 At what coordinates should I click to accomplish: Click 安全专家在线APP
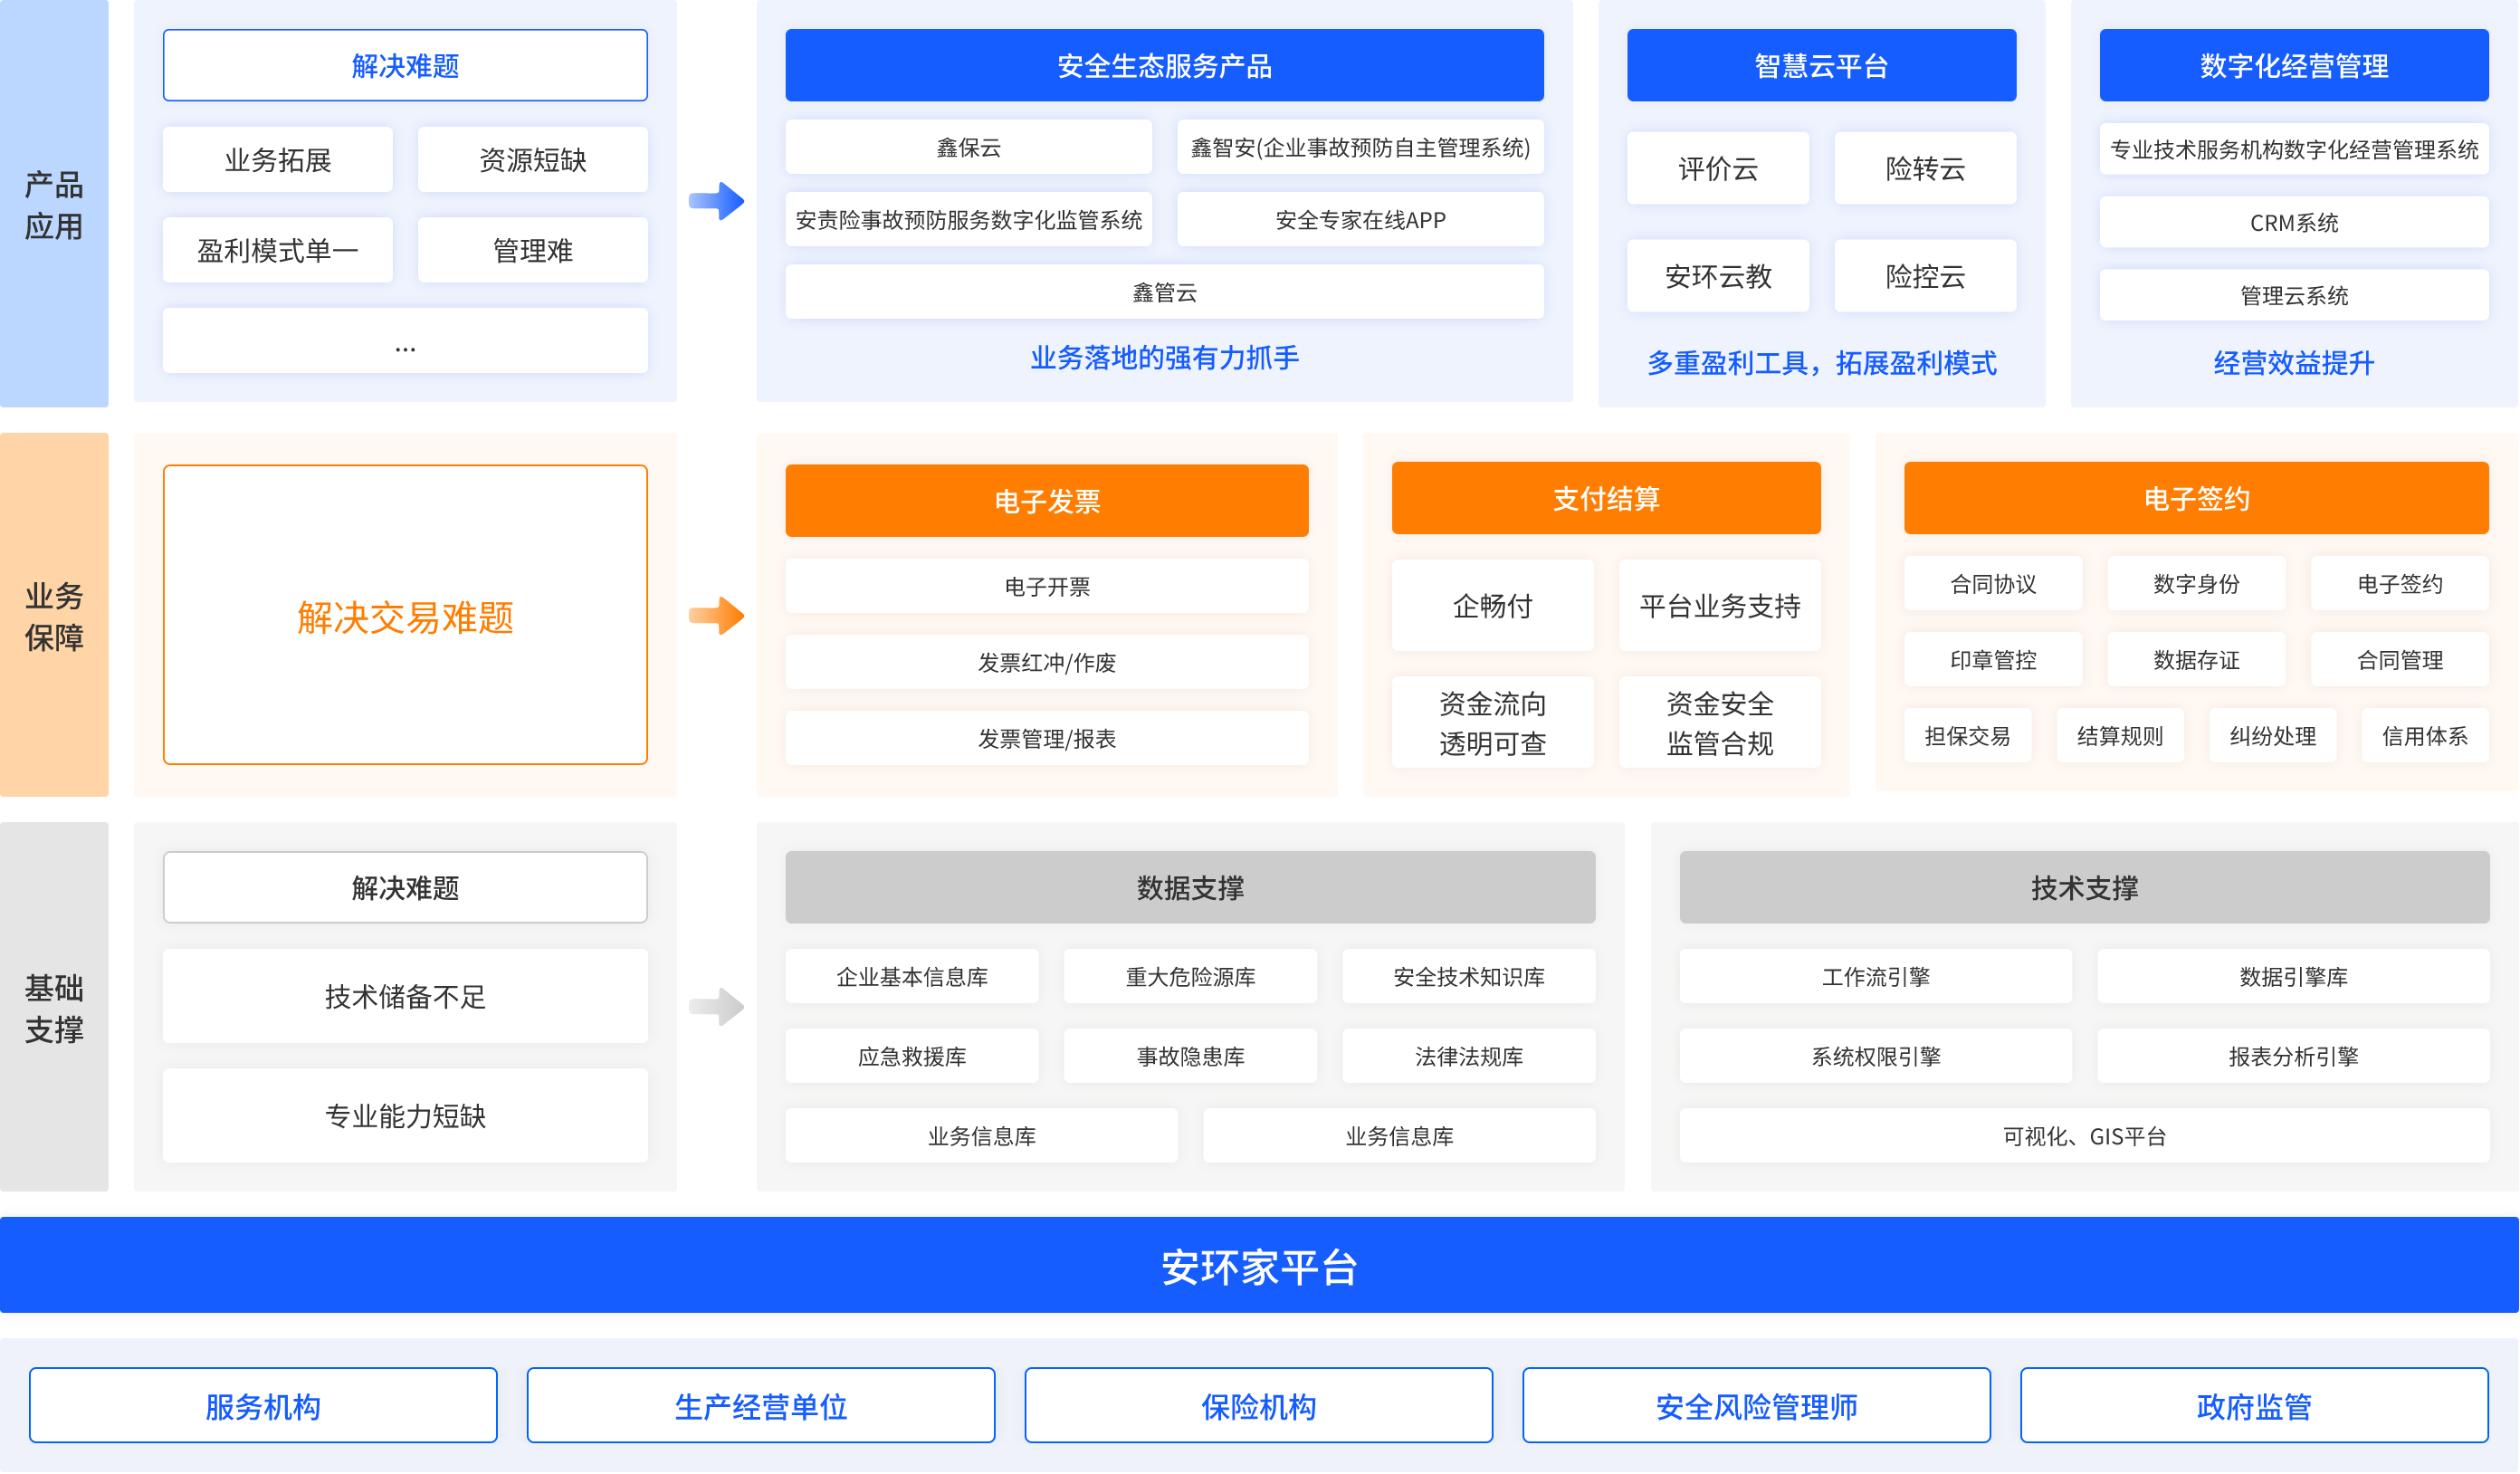(1360, 219)
